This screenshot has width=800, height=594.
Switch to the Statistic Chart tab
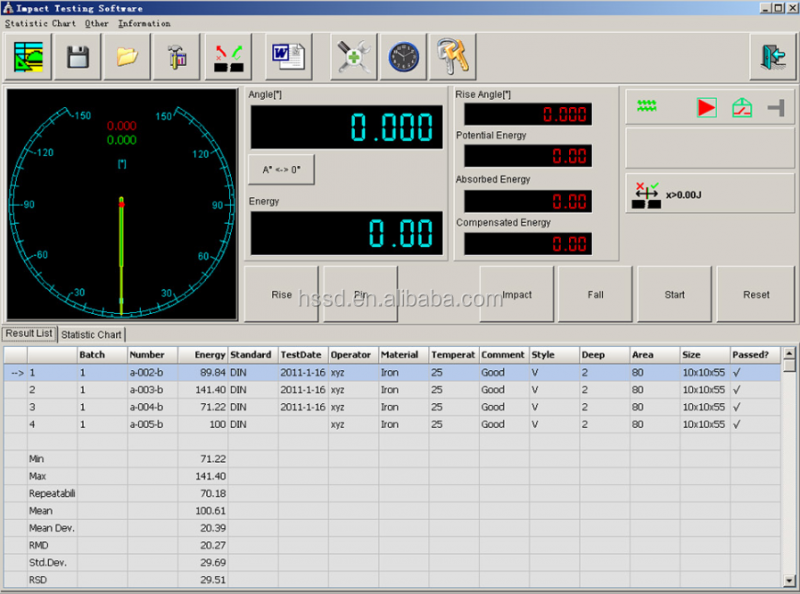click(x=91, y=334)
